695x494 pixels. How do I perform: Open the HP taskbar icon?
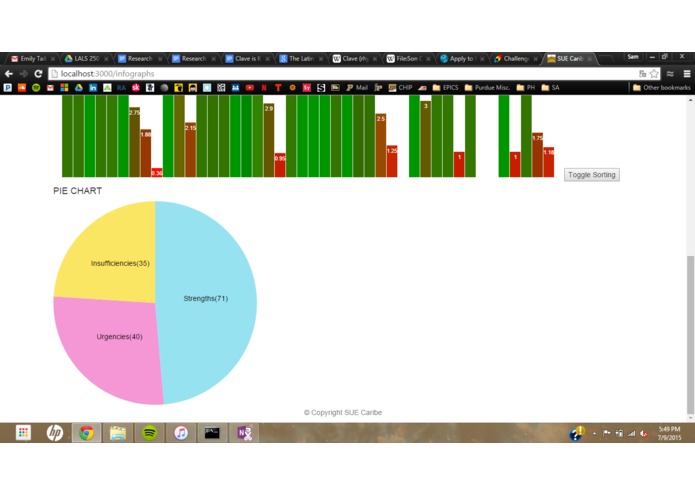pyautogui.click(x=55, y=433)
